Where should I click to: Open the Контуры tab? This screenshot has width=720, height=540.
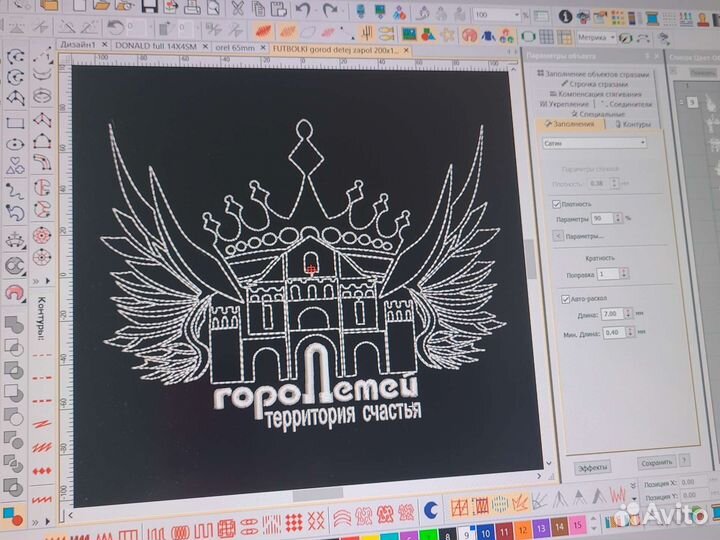click(x=633, y=124)
